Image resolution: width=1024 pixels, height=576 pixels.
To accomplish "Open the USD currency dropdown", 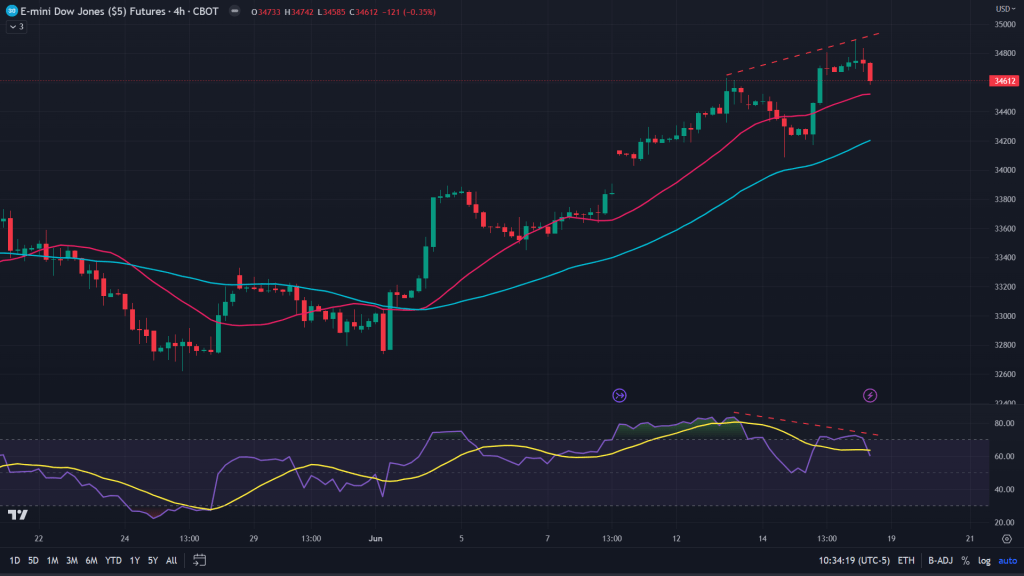I will click(x=1003, y=9).
